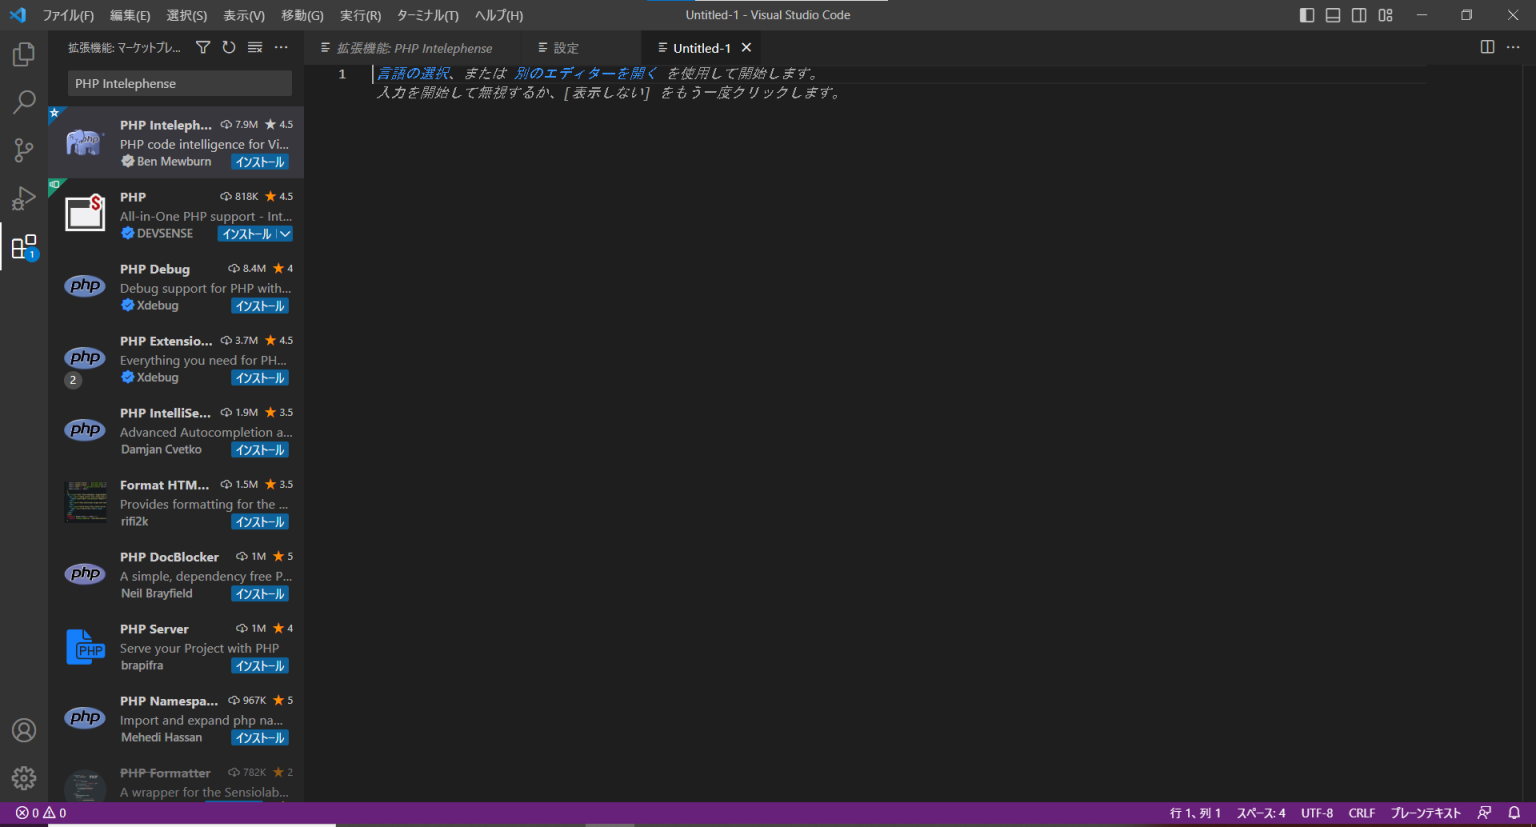
Task: Select the Search icon in the activity bar
Action: (x=24, y=102)
